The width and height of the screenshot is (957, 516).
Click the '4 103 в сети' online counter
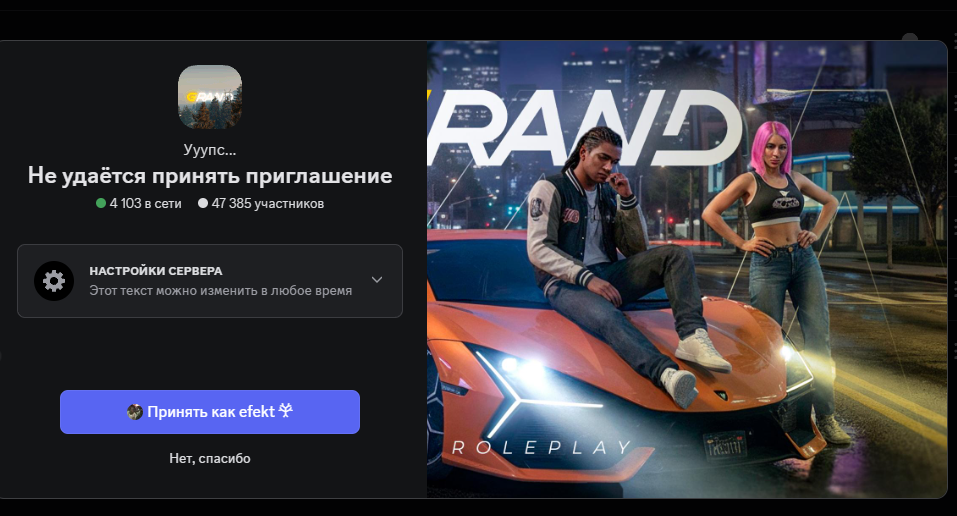click(145, 203)
